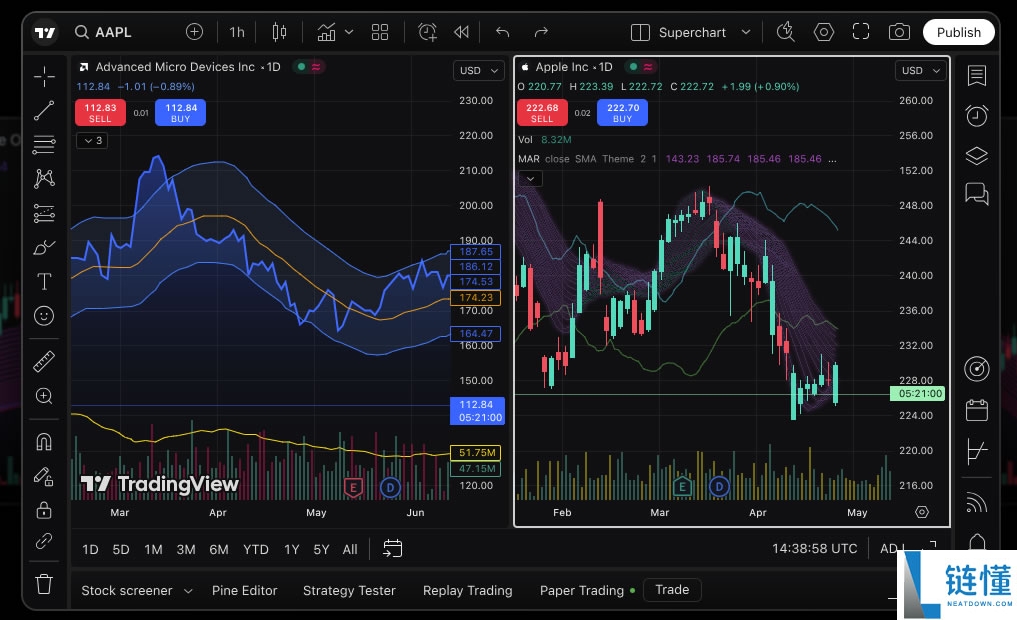Open the emoji icons tool

click(44, 316)
